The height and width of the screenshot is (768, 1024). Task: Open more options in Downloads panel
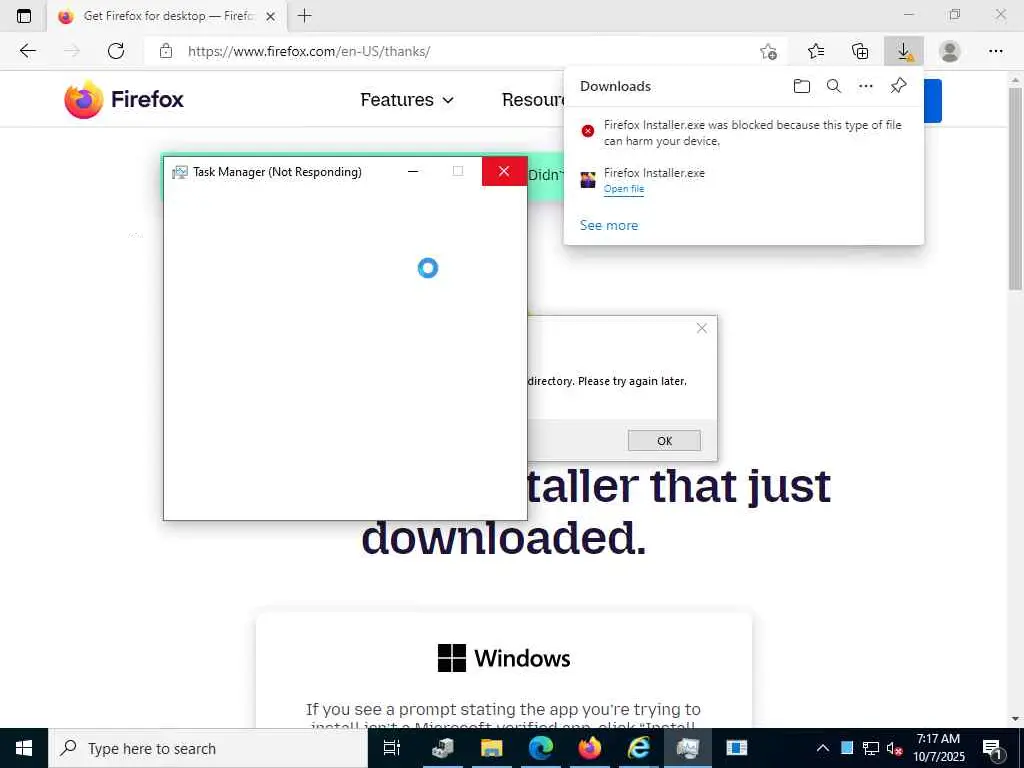[x=866, y=86]
